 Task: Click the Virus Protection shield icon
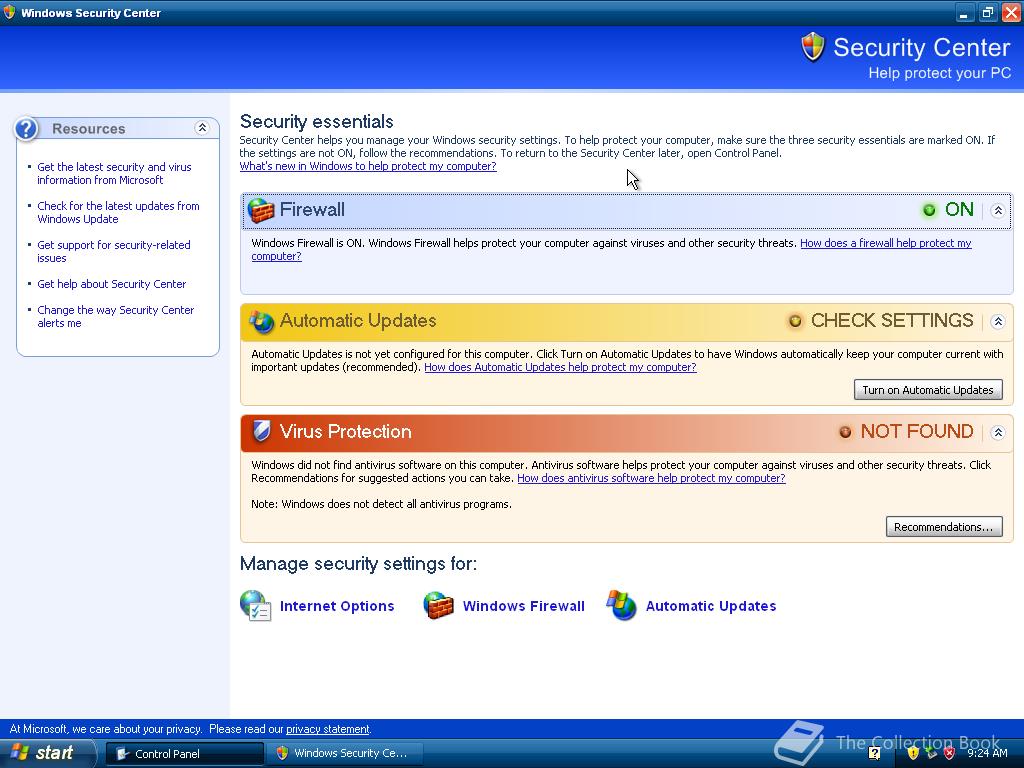pos(261,431)
